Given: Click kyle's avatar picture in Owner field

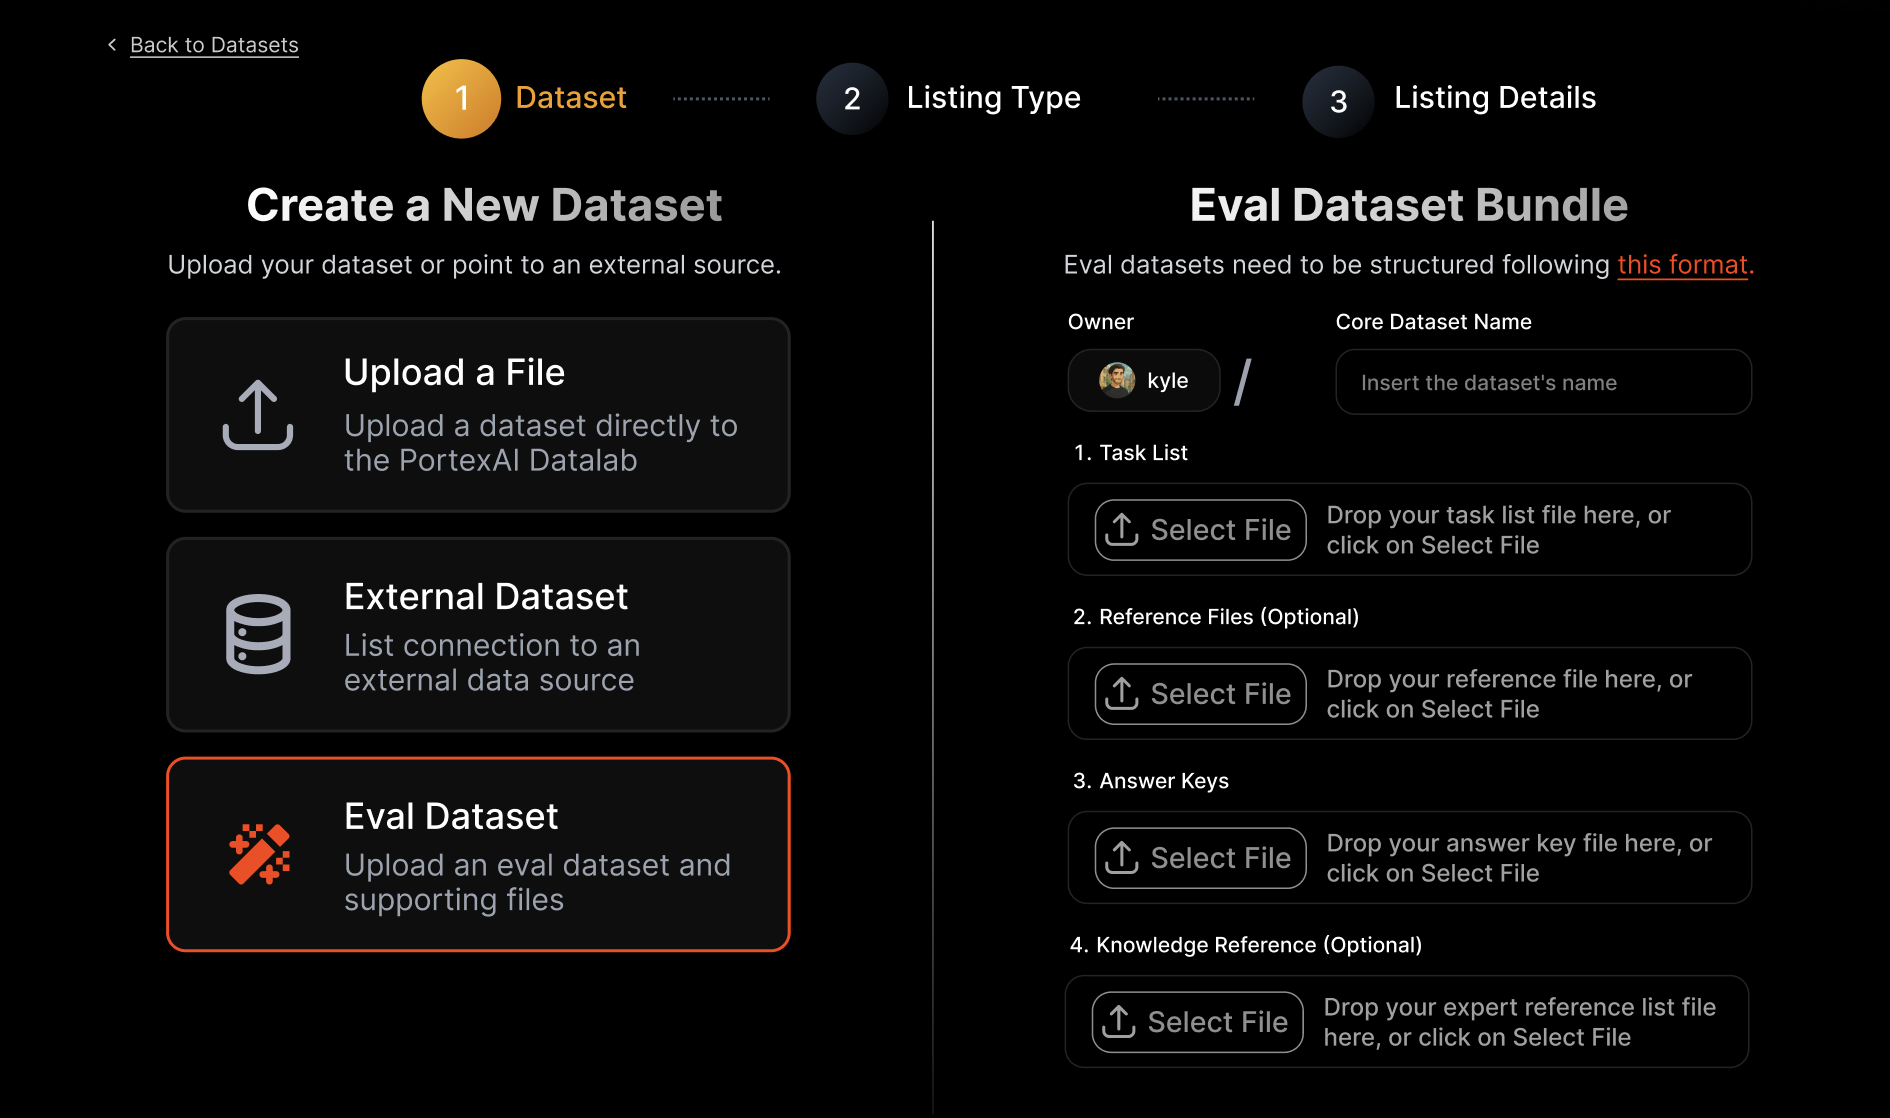Looking at the screenshot, I should click(x=1117, y=381).
